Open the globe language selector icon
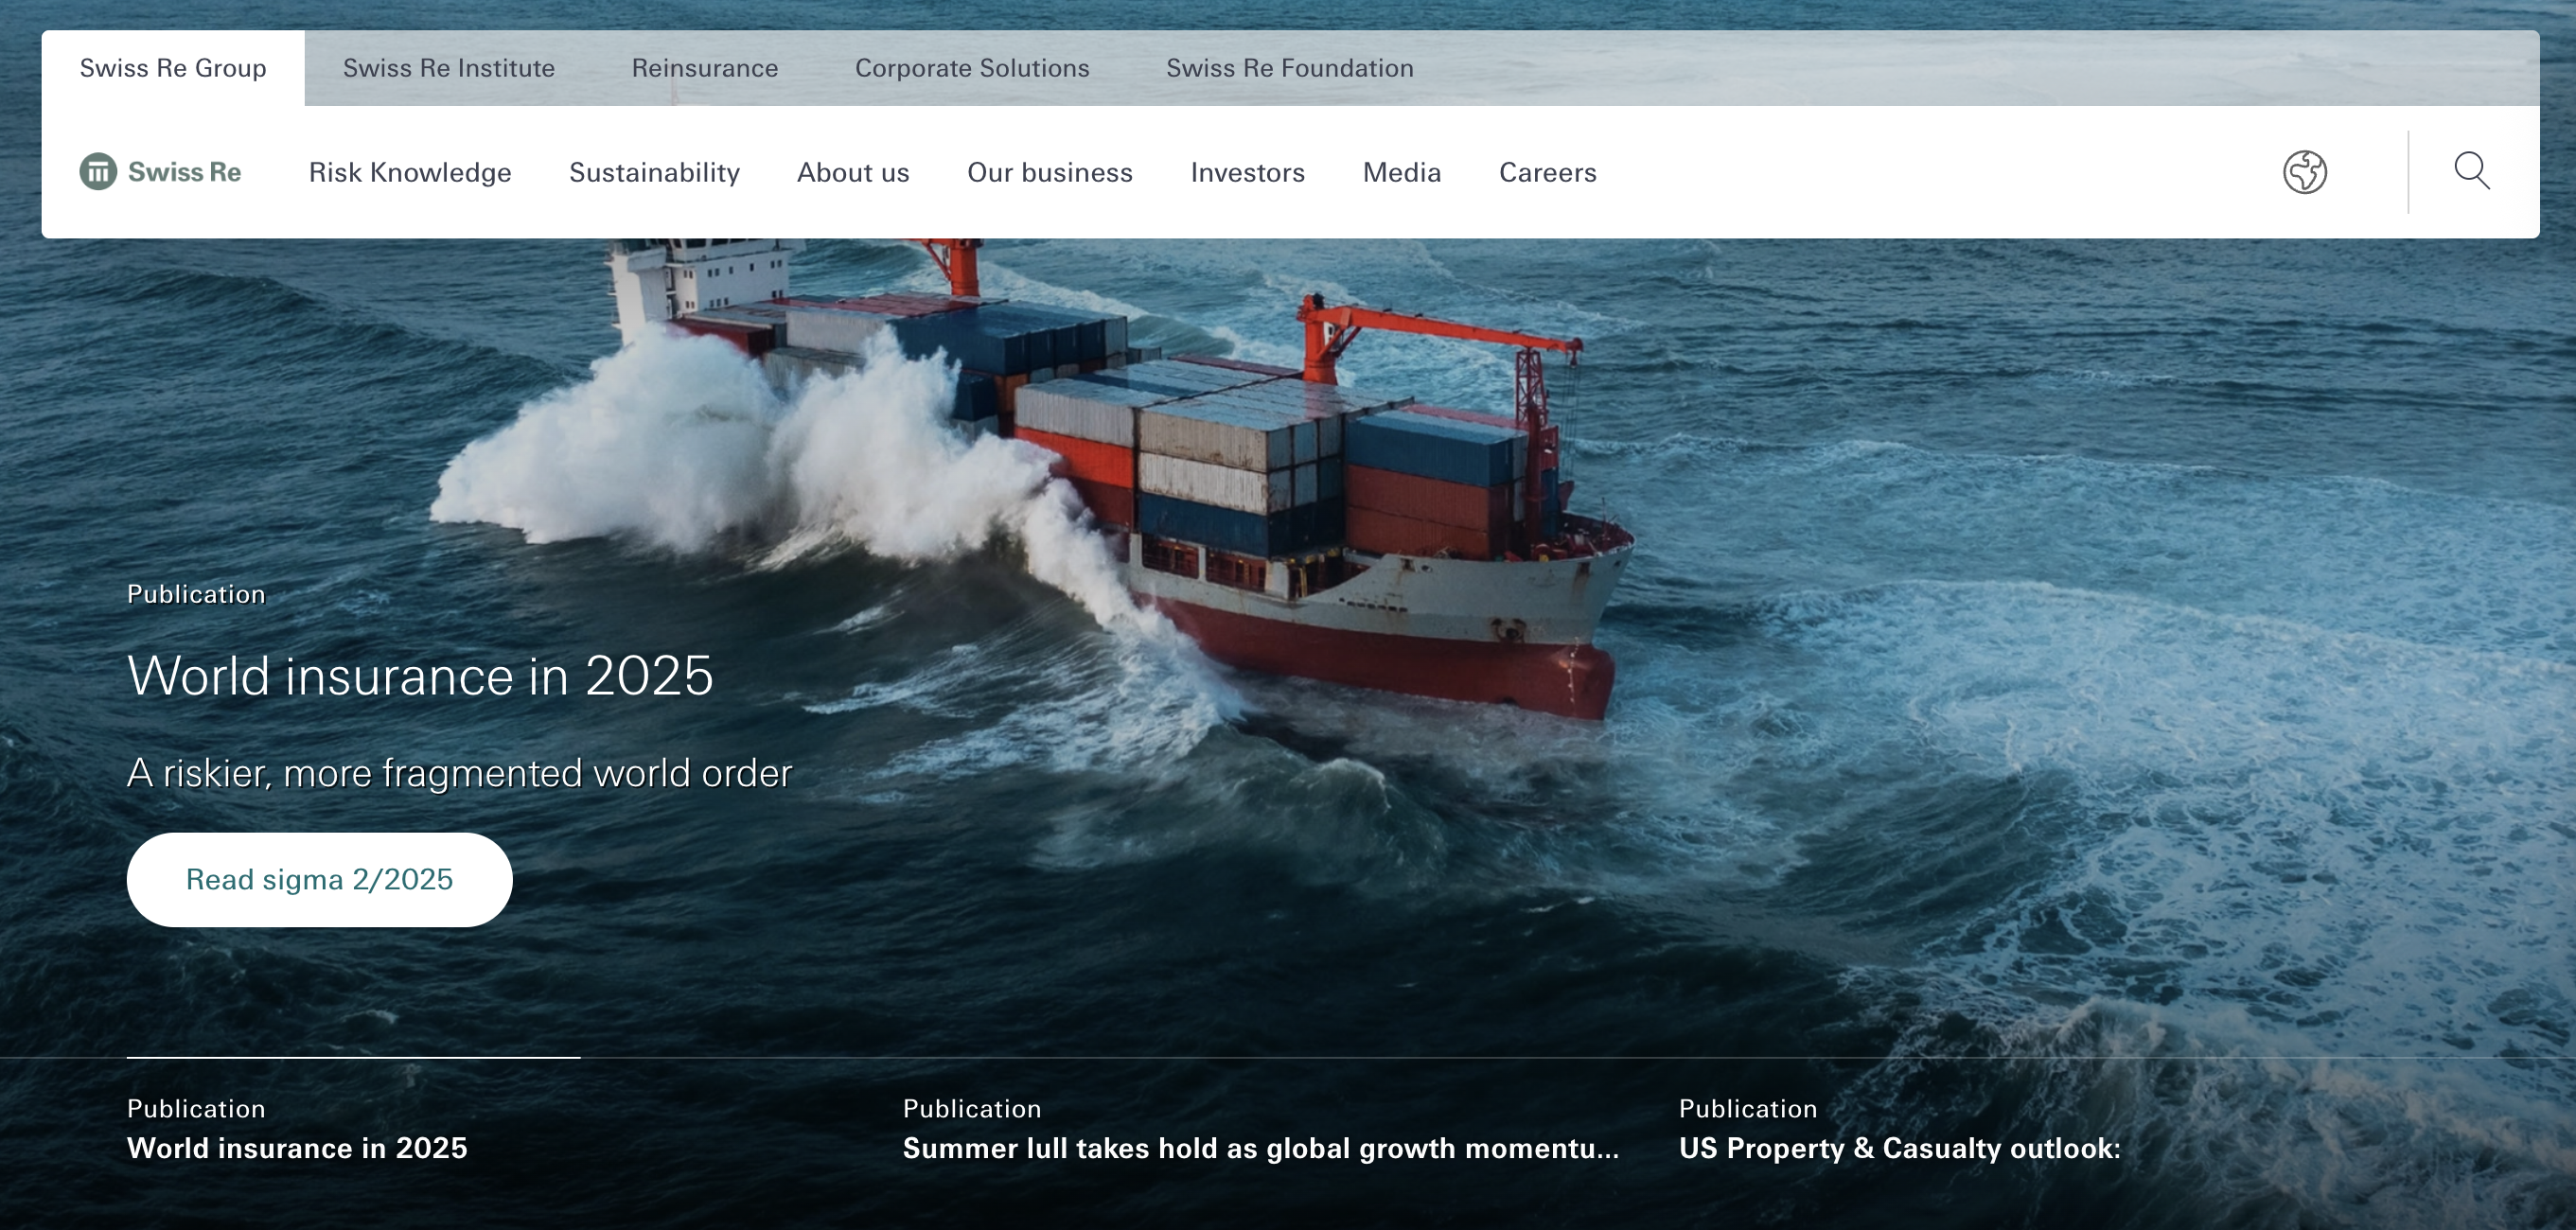The image size is (2576, 1230). (2304, 172)
